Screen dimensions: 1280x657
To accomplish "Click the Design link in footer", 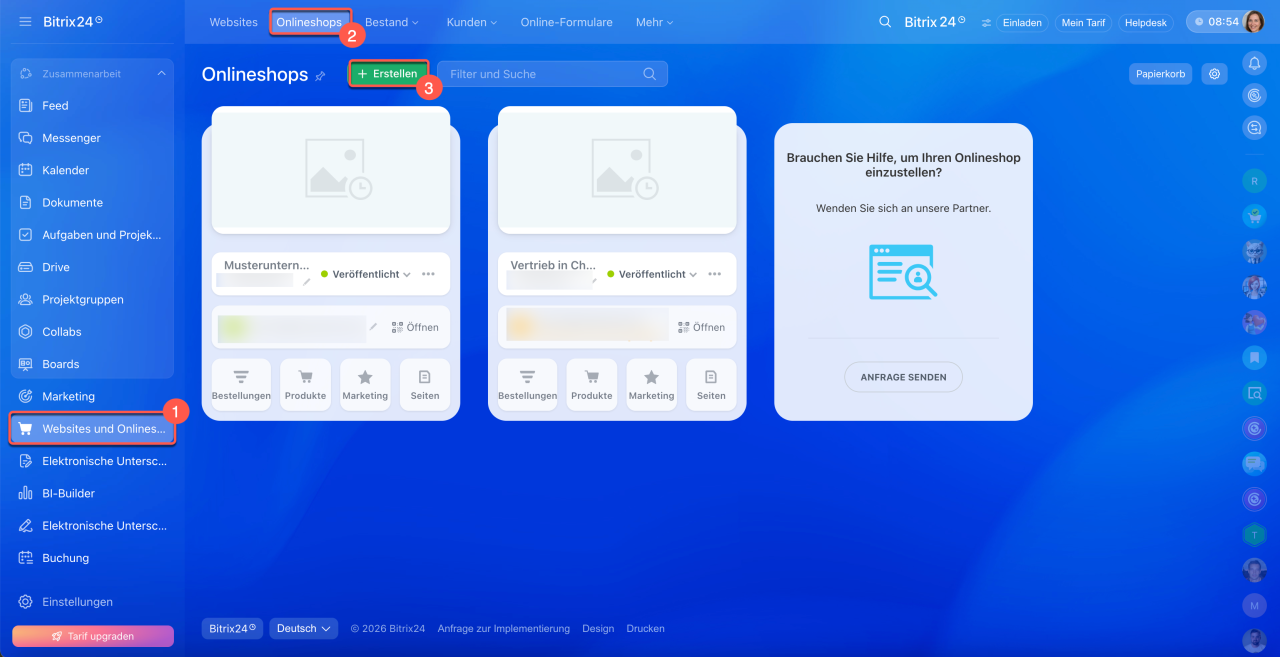I will (x=598, y=629).
